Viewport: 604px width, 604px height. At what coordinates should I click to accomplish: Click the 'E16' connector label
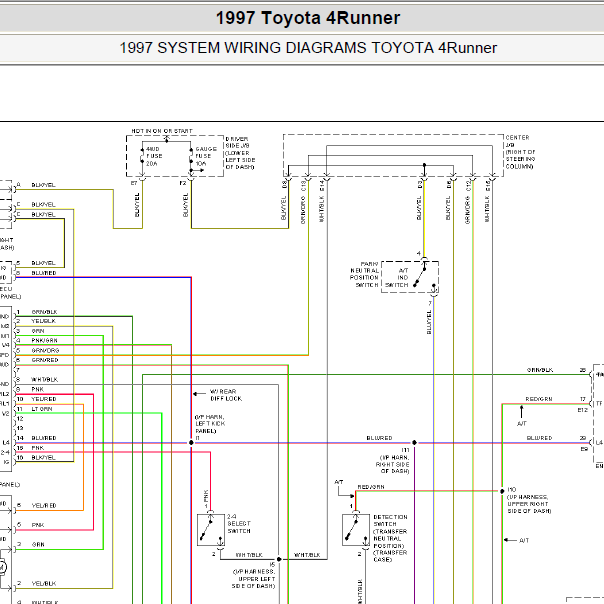pyautogui.click(x=488, y=186)
